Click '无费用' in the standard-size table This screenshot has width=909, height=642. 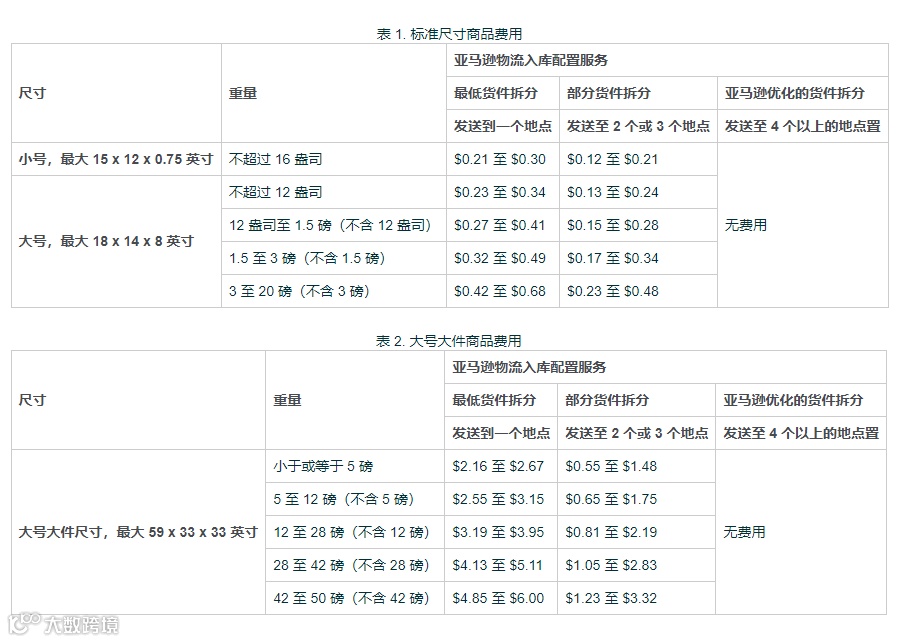746,225
